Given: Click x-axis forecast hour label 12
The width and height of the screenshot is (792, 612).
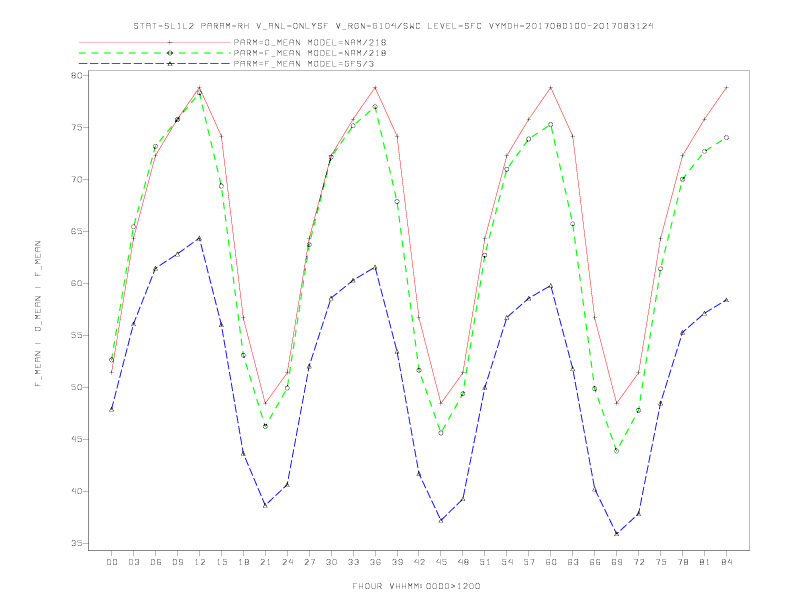Looking at the screenshot, I should 200,562.
